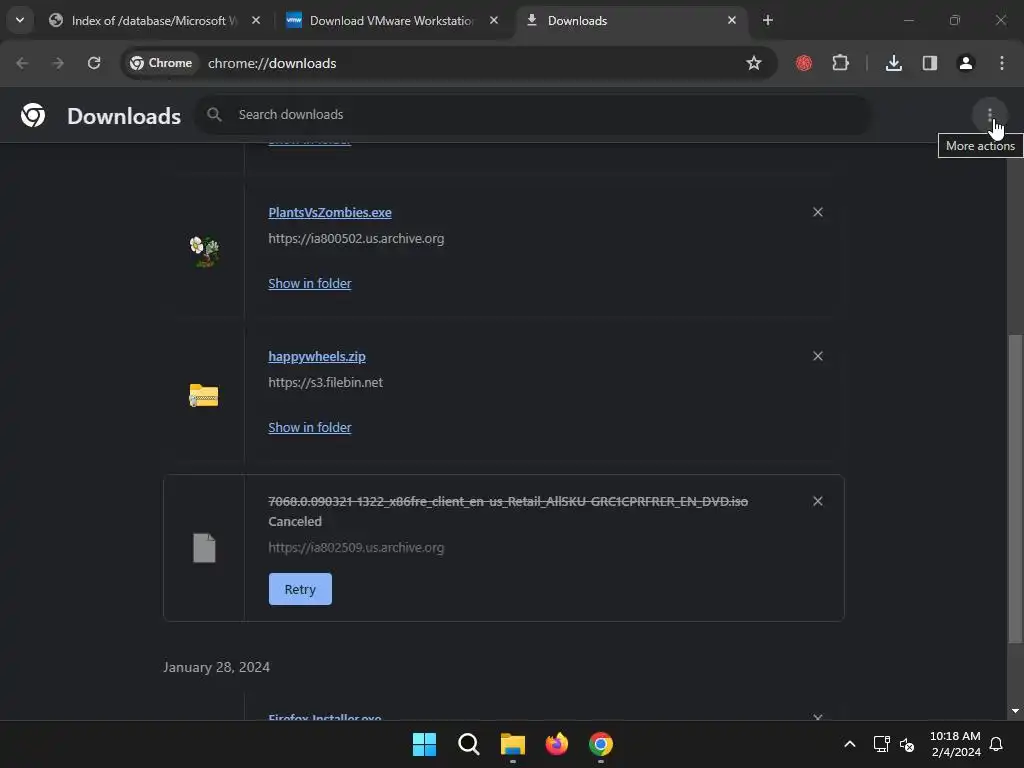
Task: Switch to Download VMware Workstation tab
Action: [392, 21]
